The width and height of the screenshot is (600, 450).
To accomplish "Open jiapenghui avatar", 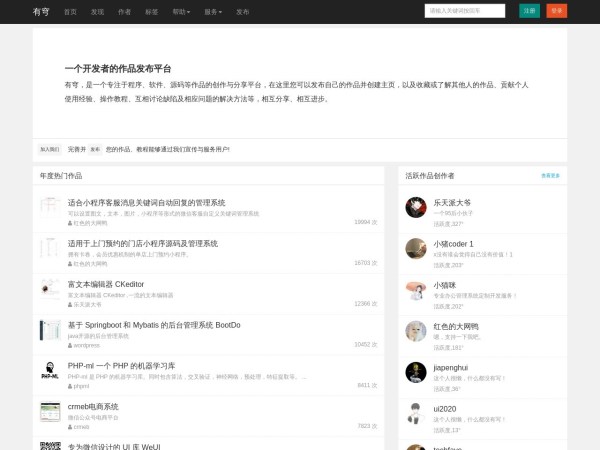I will click(416, 372).
